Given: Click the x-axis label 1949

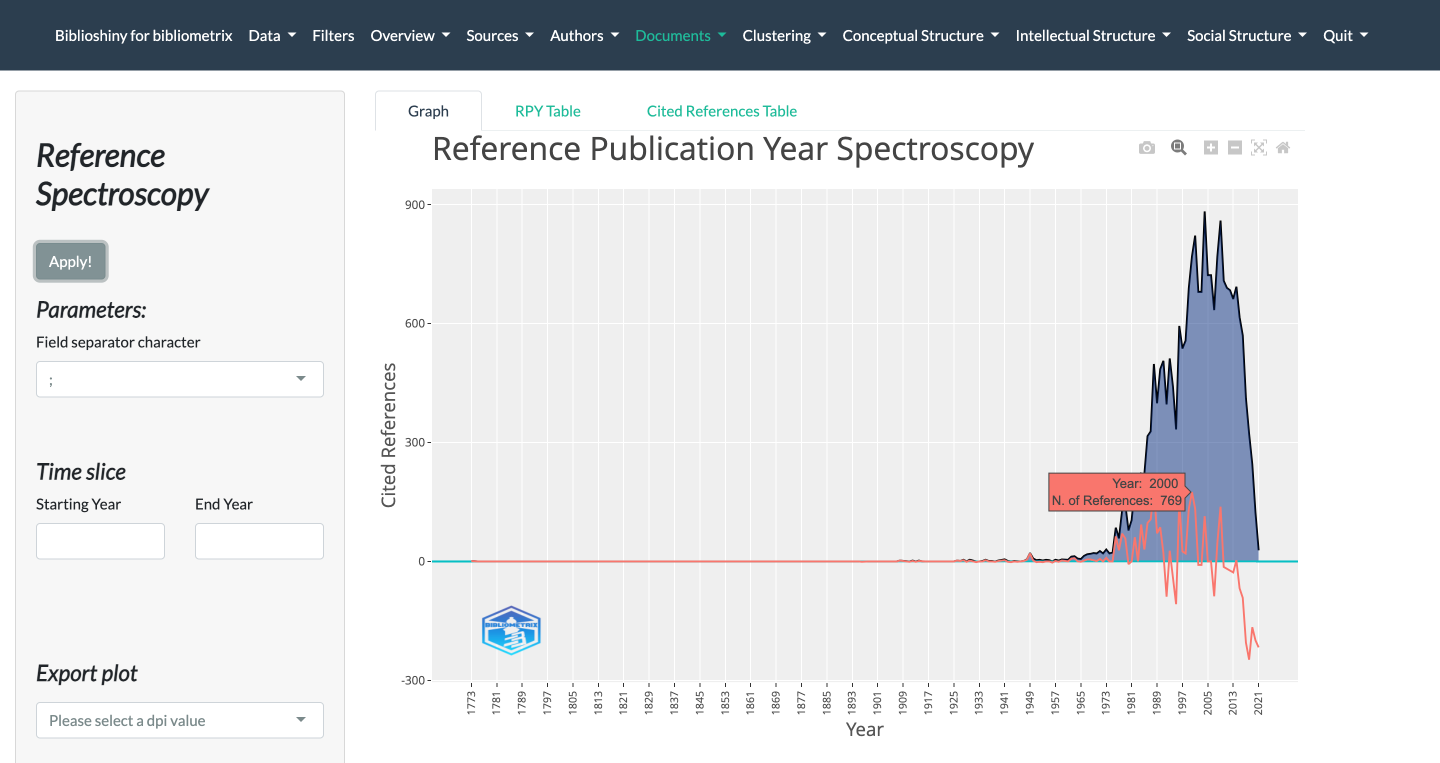Looking at the screenshot, I should pyautogui.click(x=1030, y=702).
